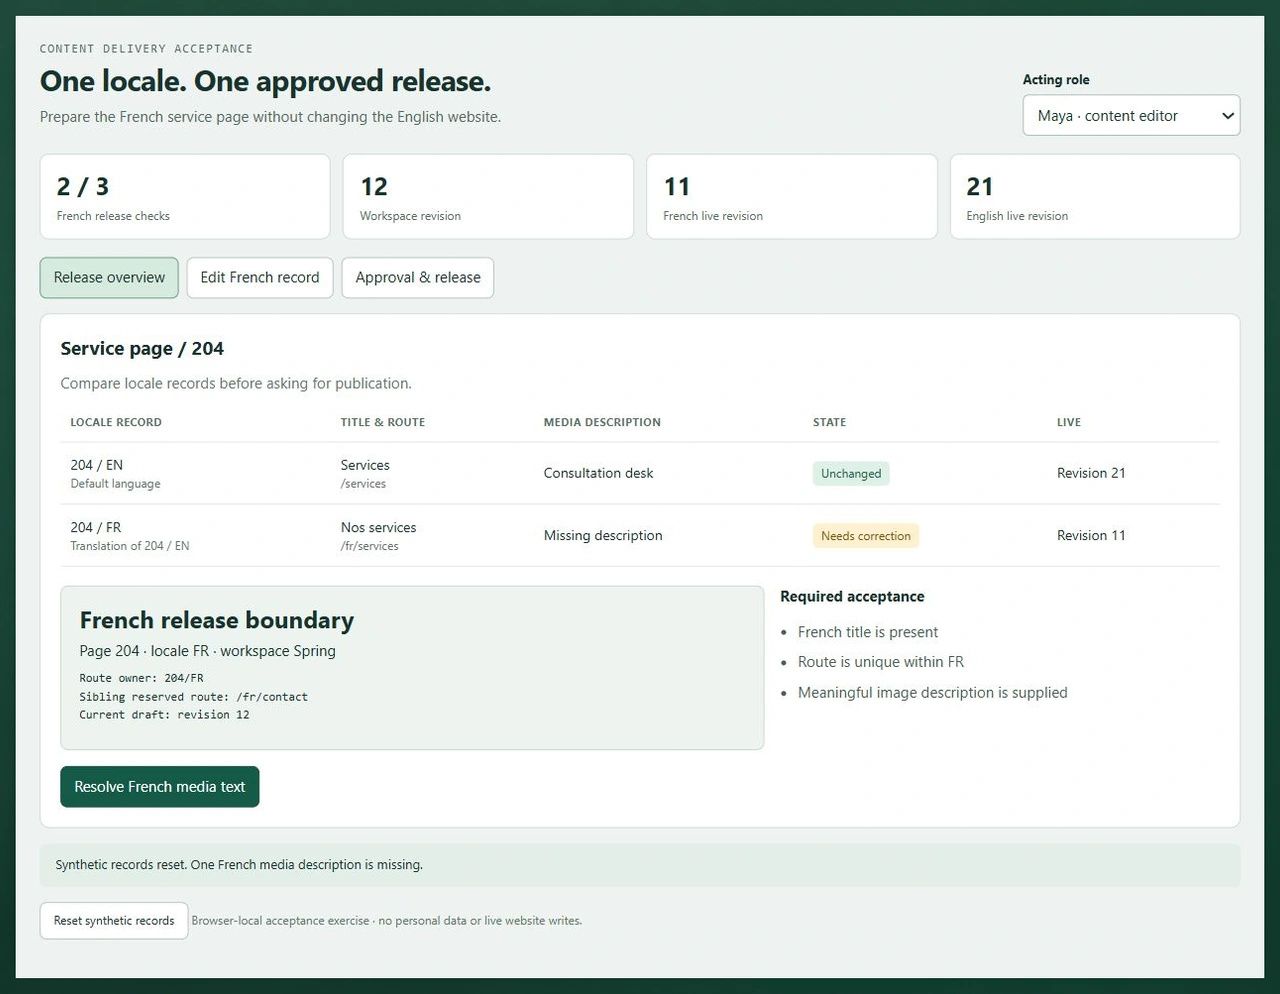The height and width of the screenshot is (994, 1280).
Task: Click the STATE column header
Action: click(x=830, y=422)
